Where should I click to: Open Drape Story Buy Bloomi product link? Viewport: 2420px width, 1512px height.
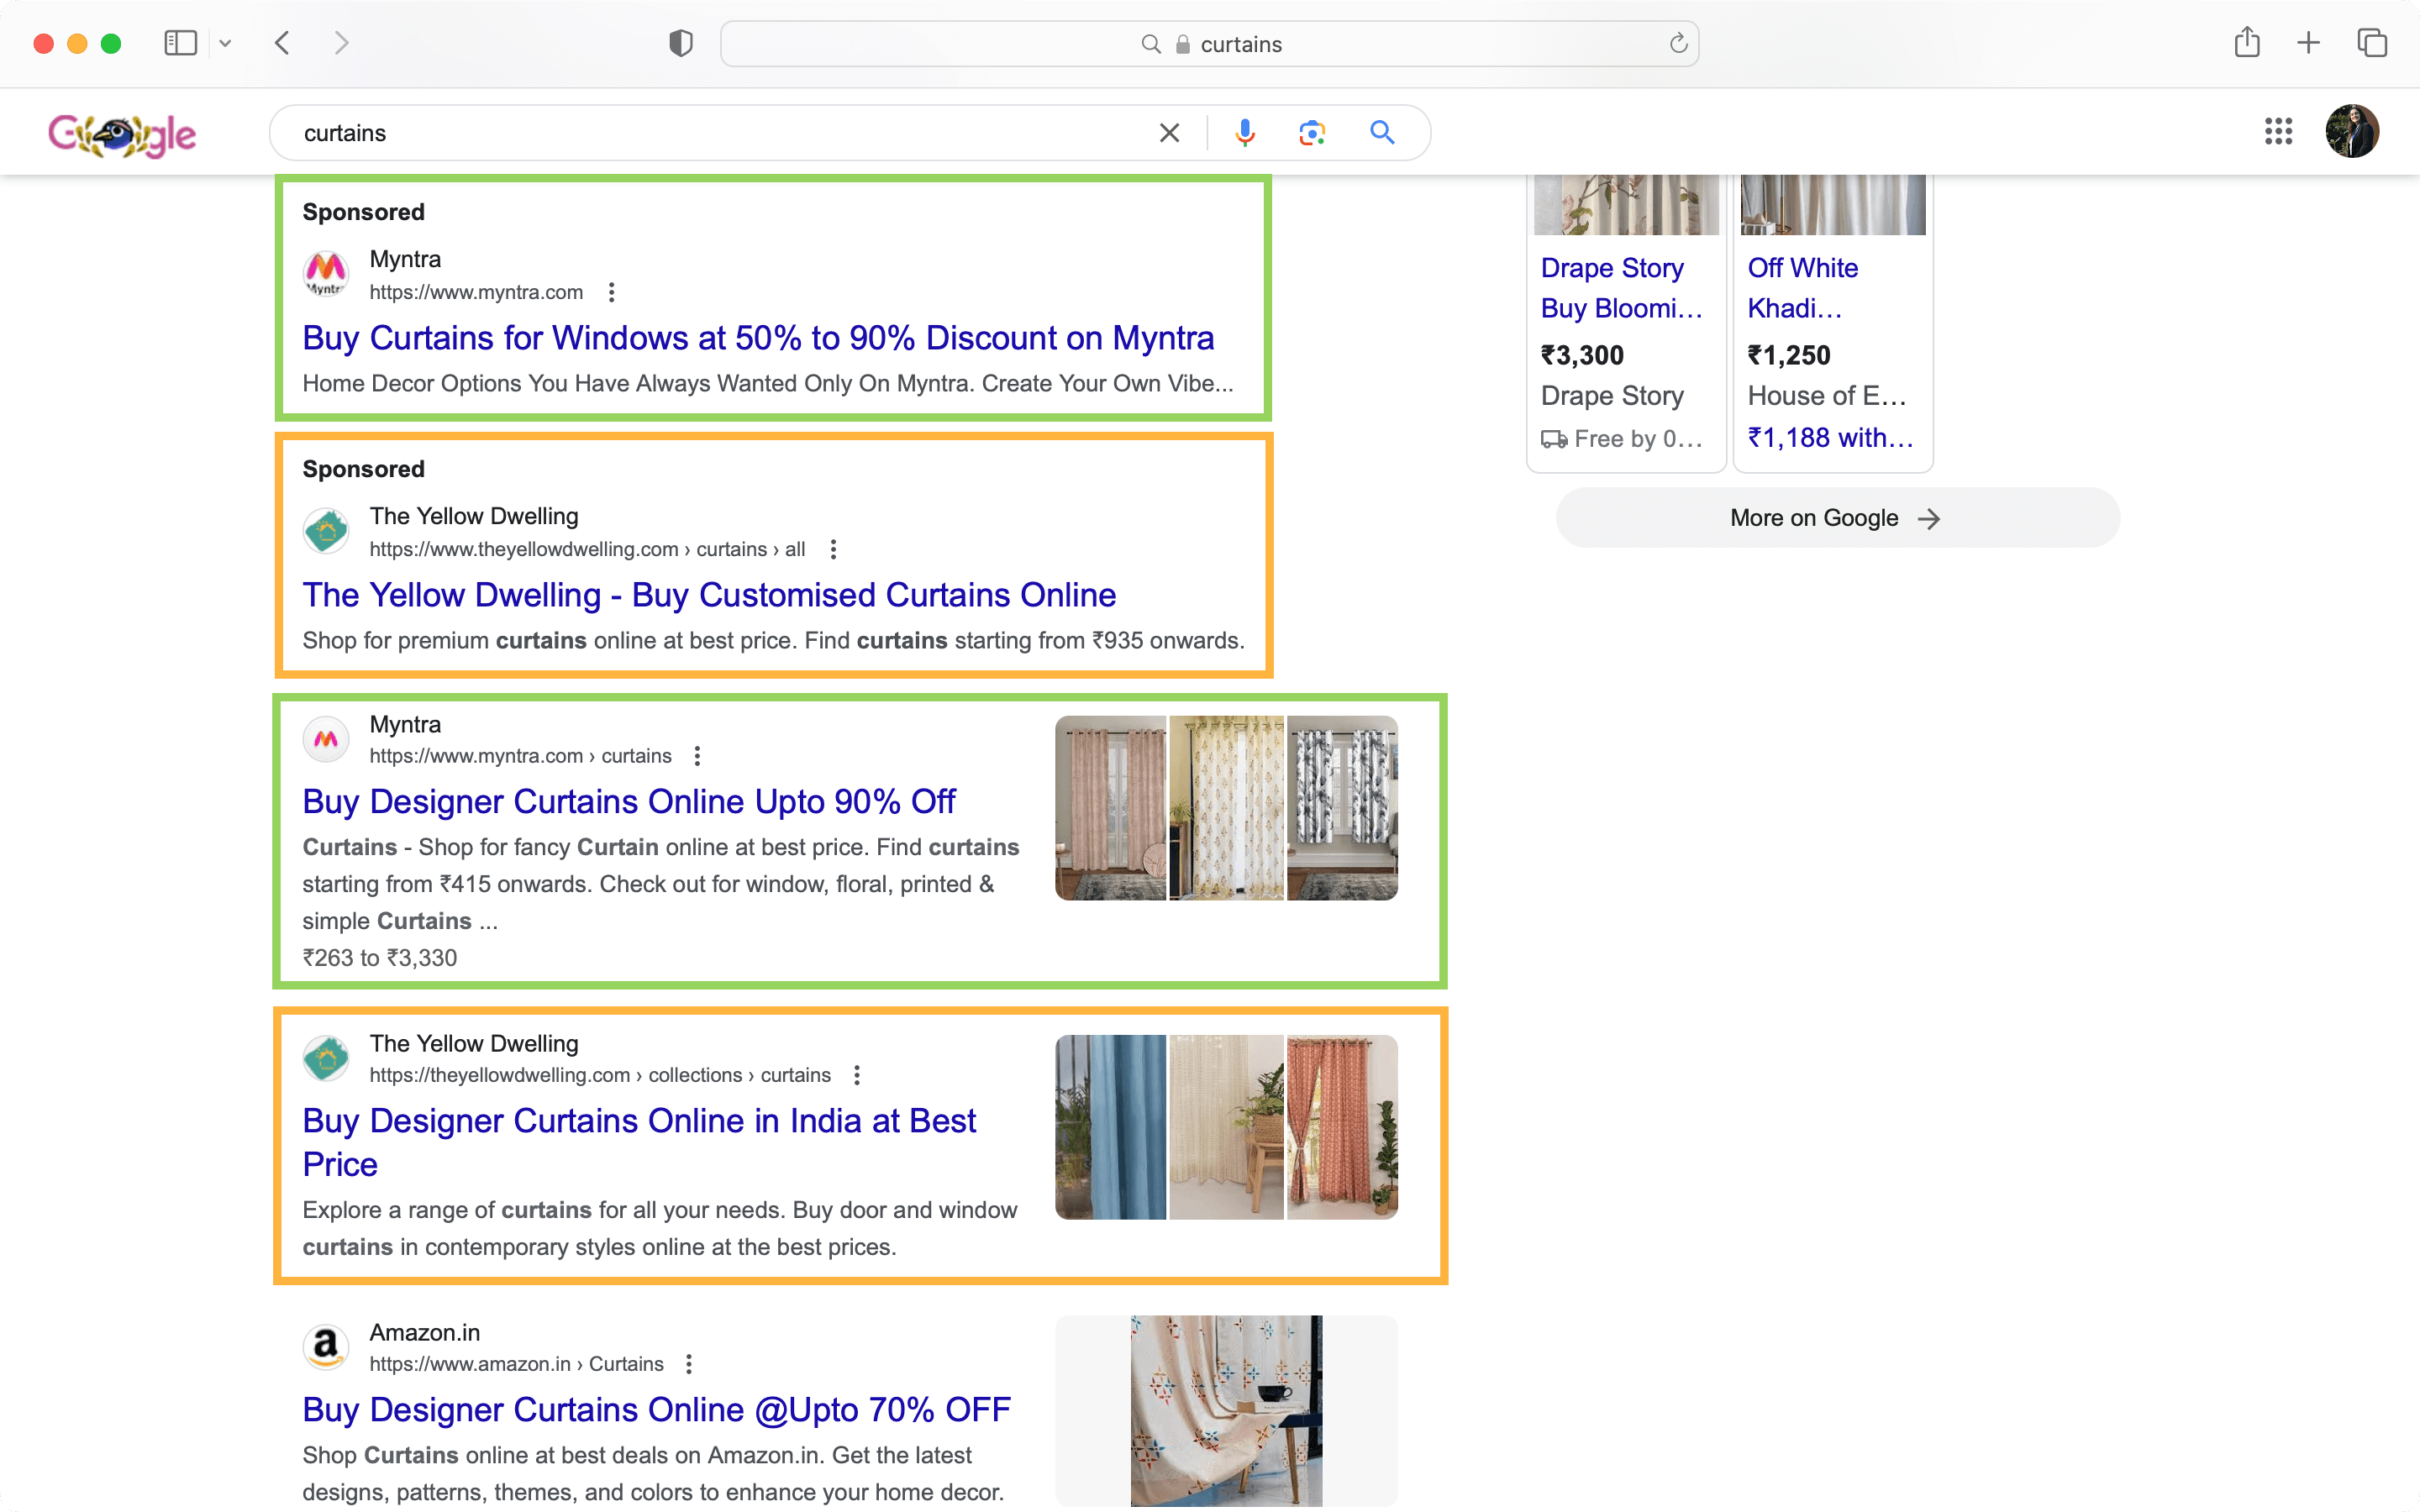(x=1622, y=288)
